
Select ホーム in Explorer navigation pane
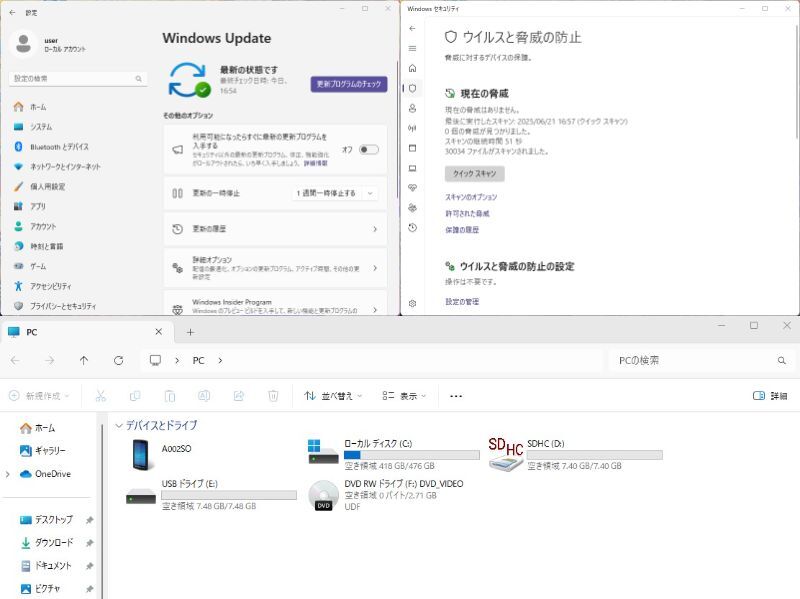coord(37,428)
